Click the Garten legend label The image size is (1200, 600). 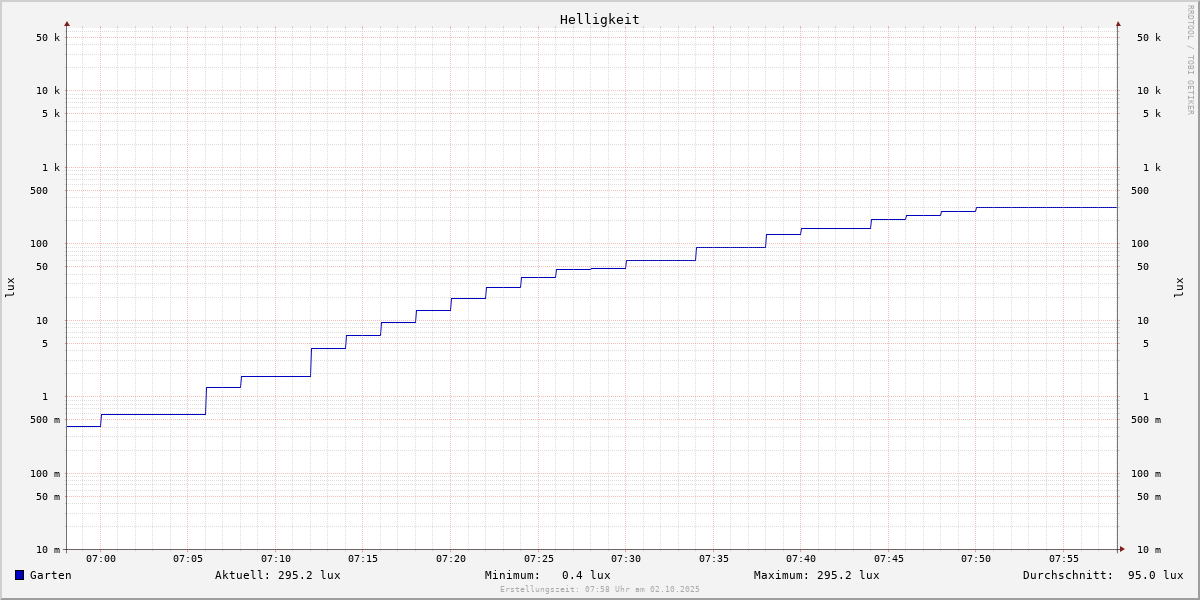50,575
